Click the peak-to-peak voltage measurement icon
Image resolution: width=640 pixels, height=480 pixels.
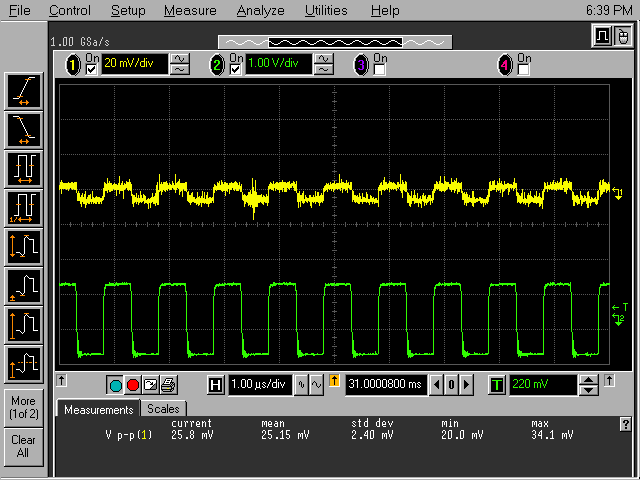point(23,246)
